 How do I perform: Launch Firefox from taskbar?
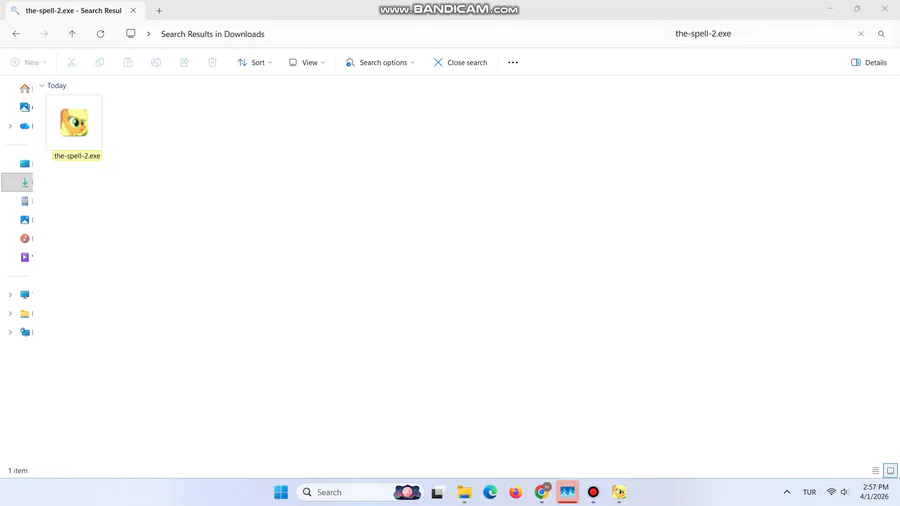pos(516,492)
